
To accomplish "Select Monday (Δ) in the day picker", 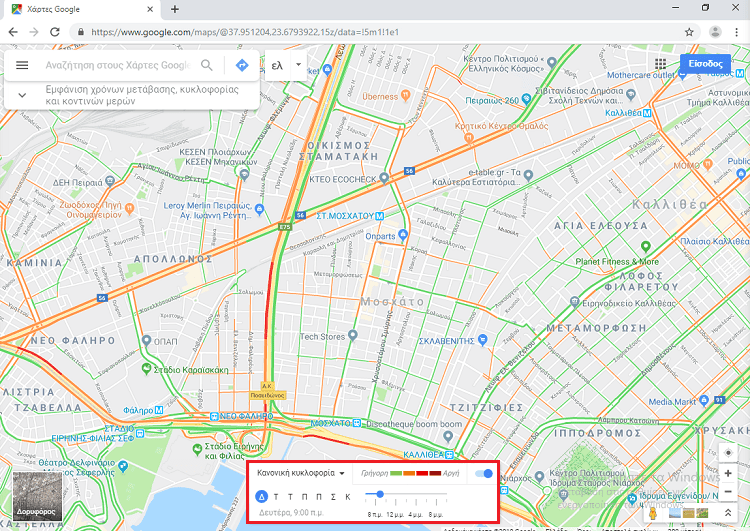I will click(261, 497).
